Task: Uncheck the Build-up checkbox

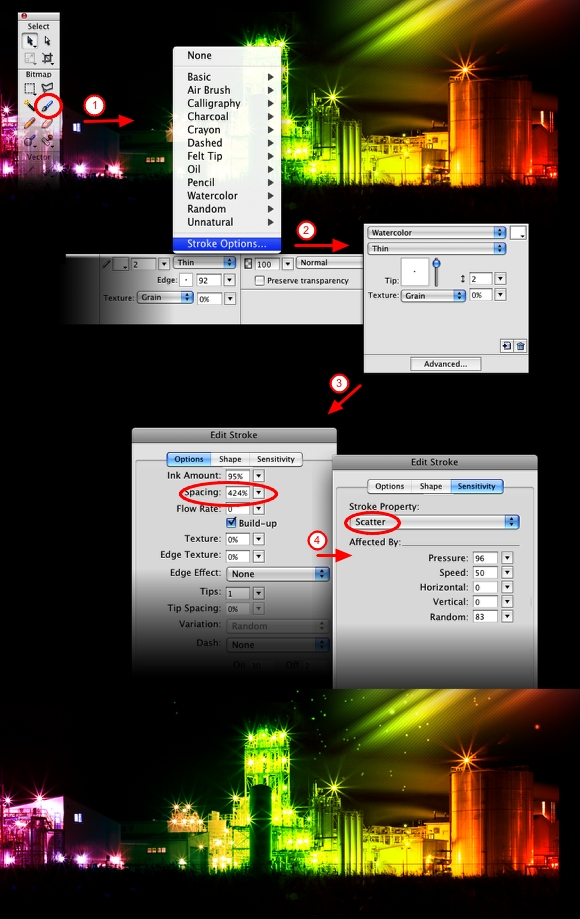Action: pyautogui.click(x=231, y=522)
